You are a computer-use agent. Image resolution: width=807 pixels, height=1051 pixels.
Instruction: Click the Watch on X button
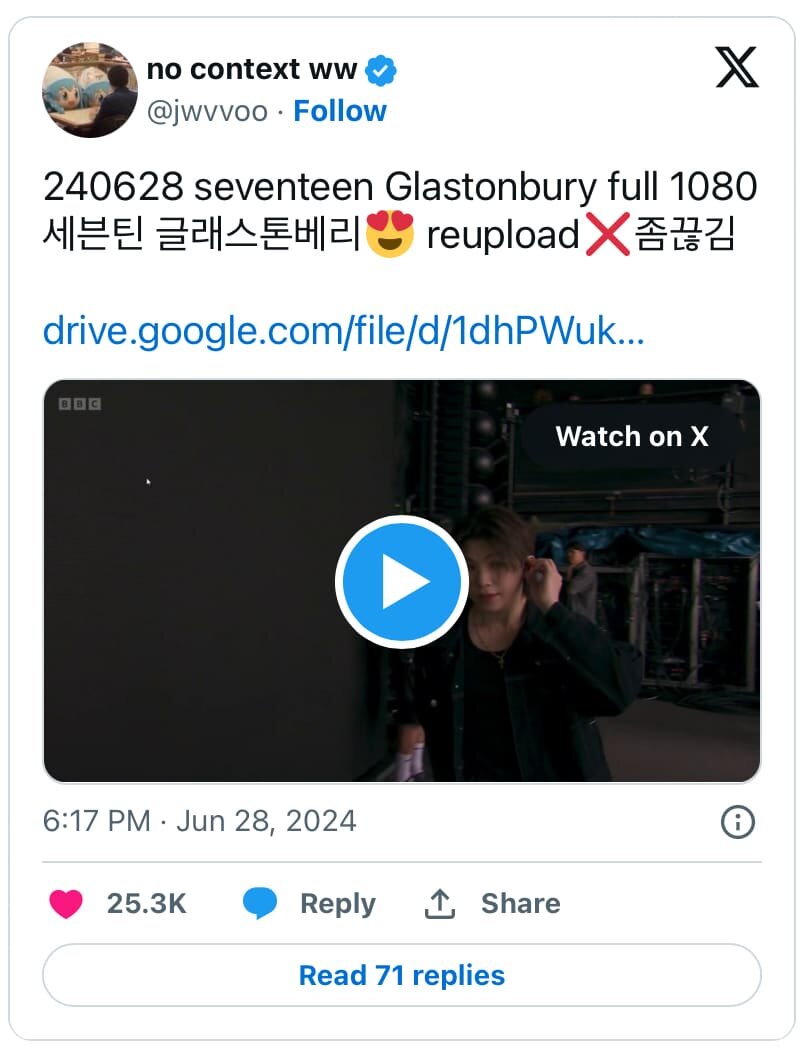(632, 436)
